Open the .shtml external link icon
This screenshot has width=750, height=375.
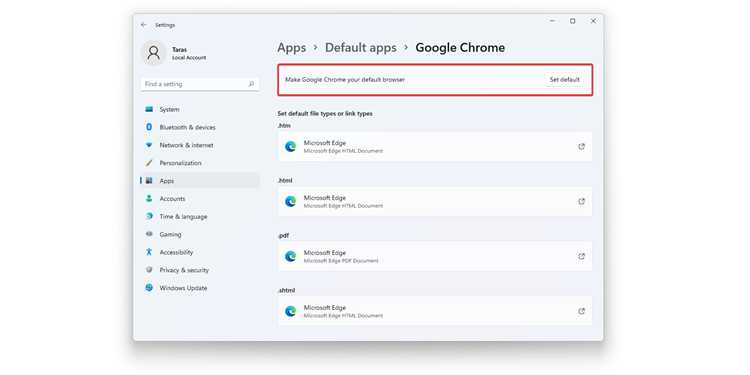tap(582, 311)
